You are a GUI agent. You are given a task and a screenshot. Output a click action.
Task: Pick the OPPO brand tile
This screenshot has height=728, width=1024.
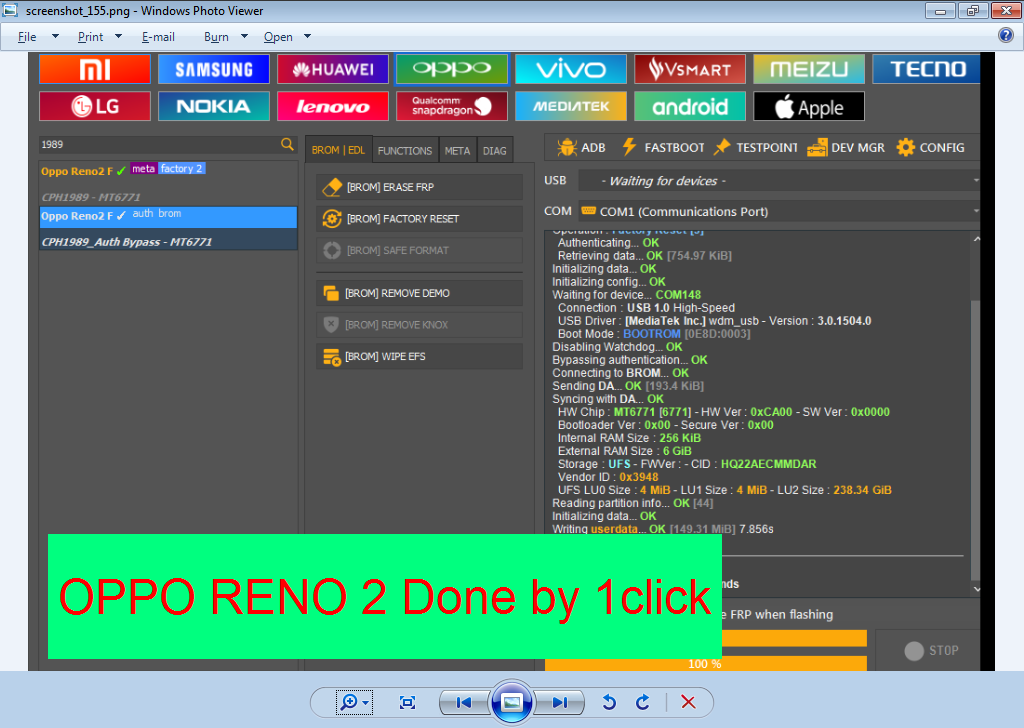(452, 69)
